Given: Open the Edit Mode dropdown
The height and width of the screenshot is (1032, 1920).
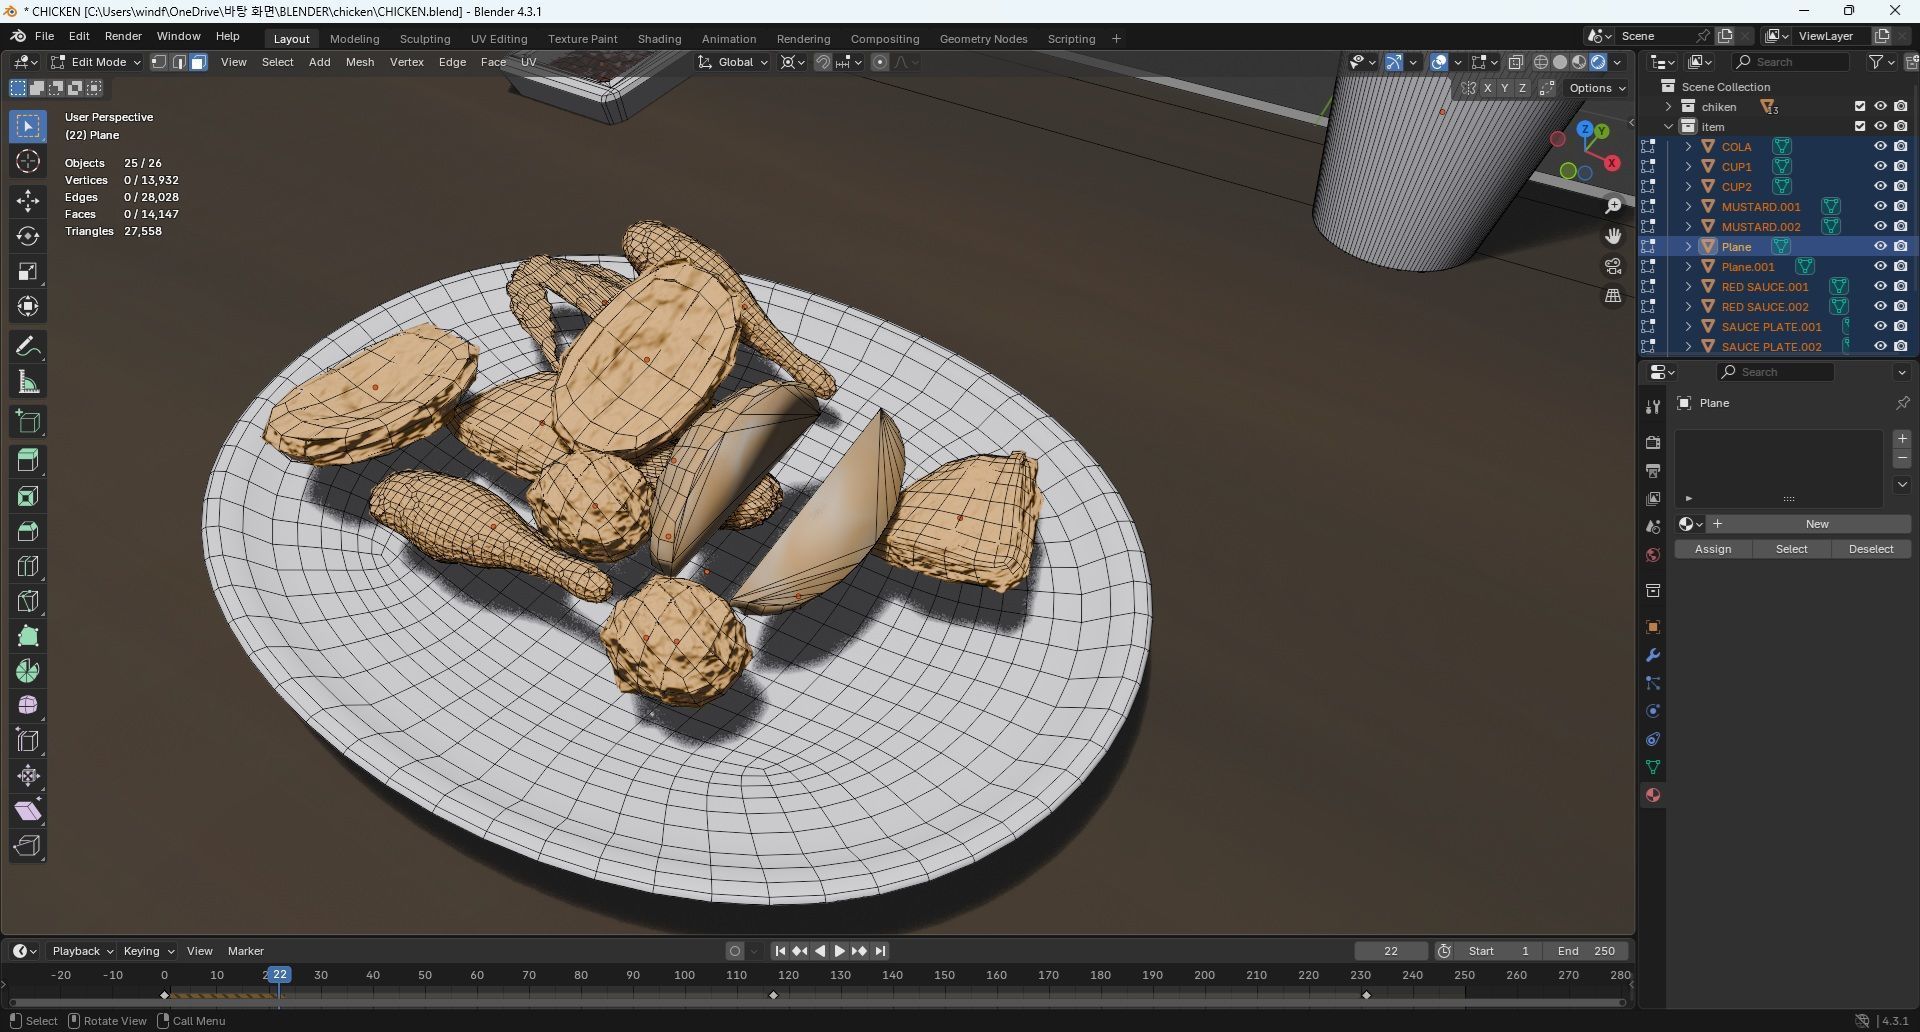Looking at the screenshot, I should [96, 62].
